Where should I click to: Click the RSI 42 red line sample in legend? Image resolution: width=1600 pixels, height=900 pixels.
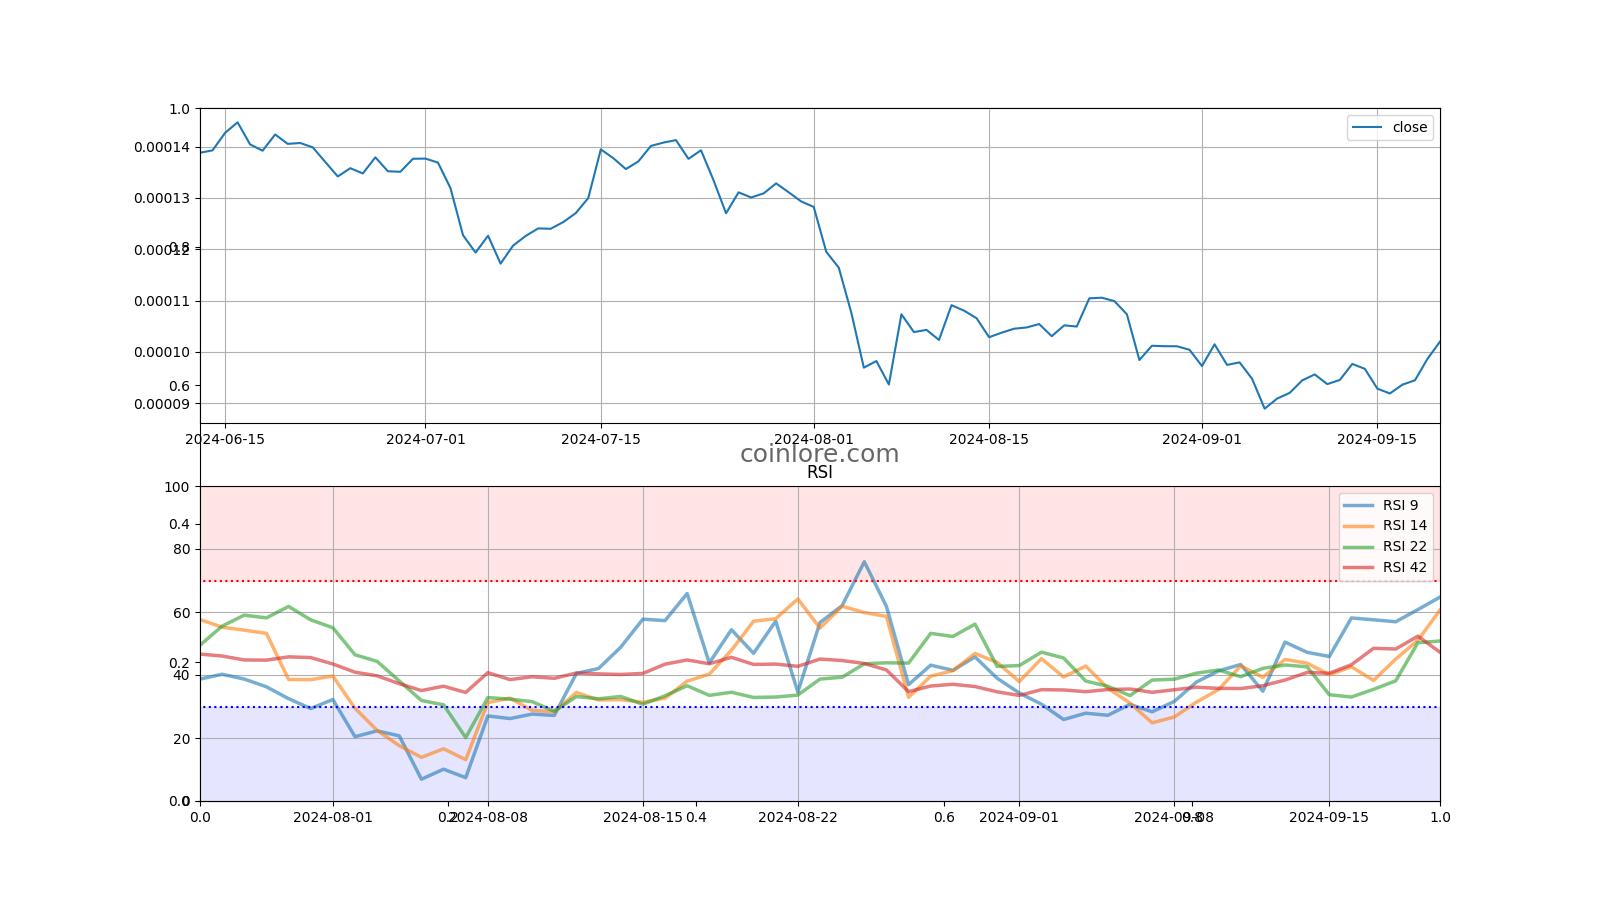[x=1360, y=567]
